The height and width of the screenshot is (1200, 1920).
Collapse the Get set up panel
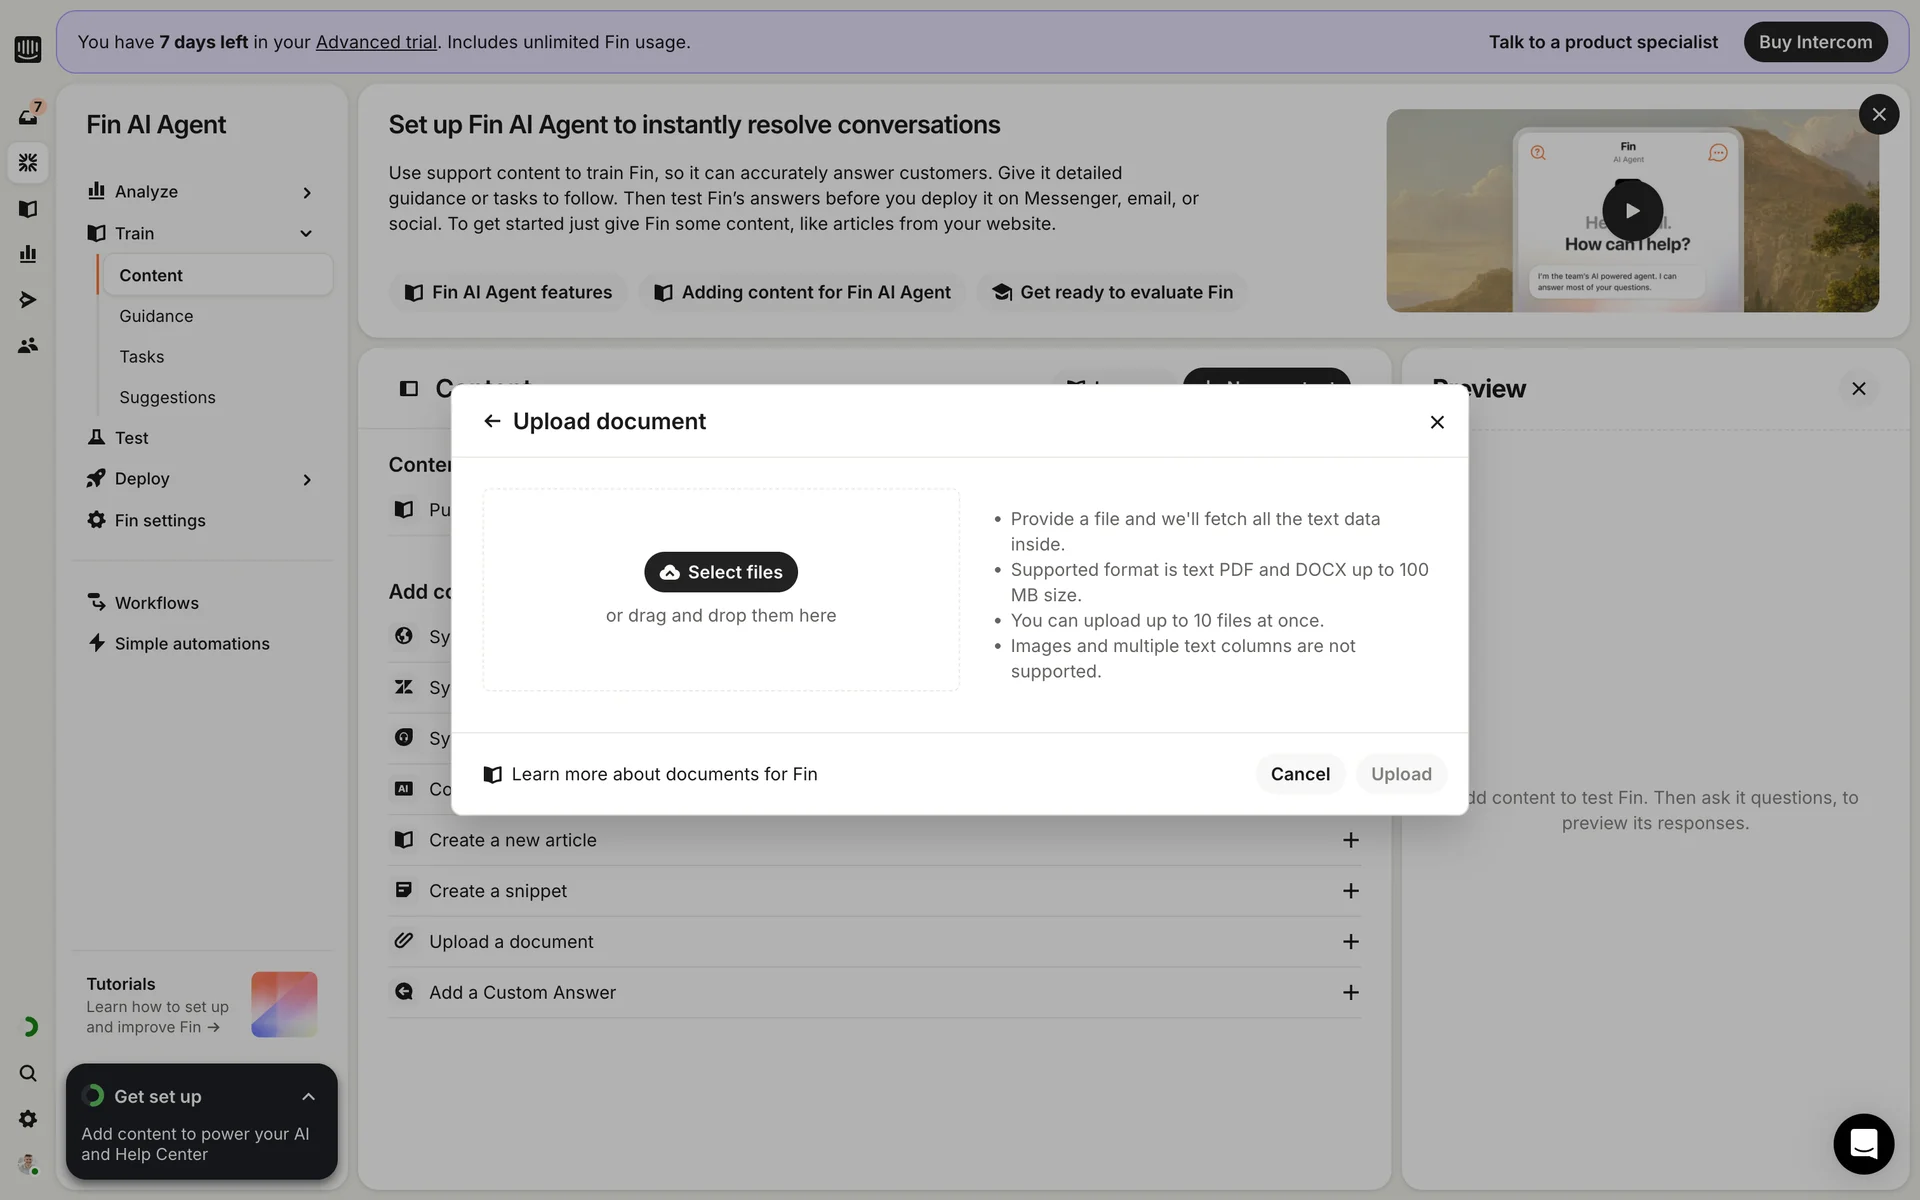(x=308, y=1096)
